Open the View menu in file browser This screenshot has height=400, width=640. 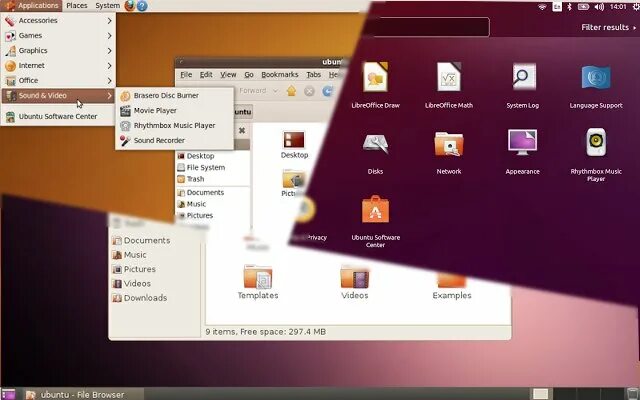point(228,75)
